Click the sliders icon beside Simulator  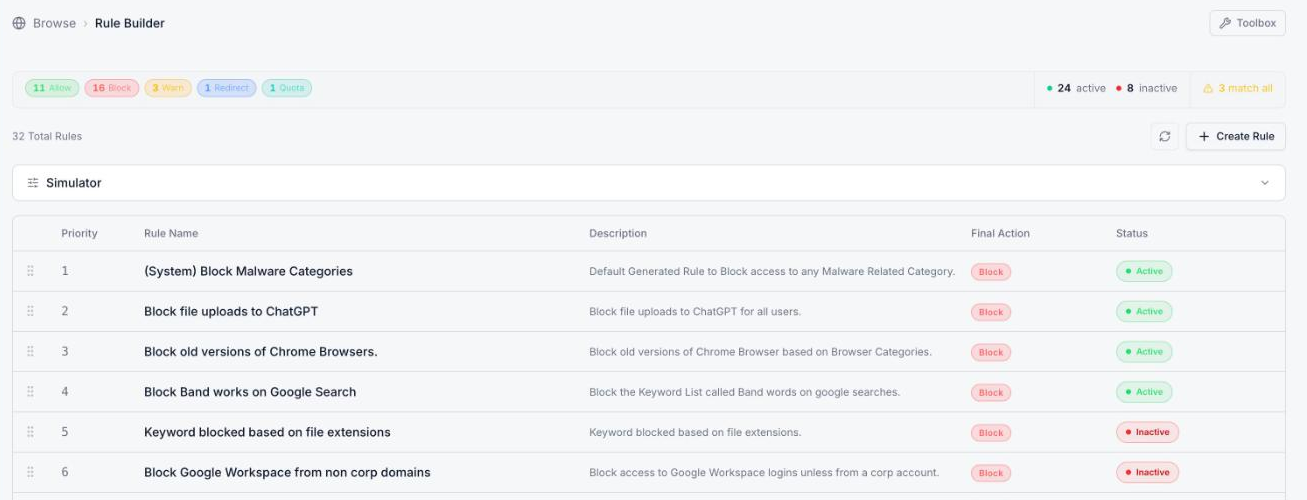coord(33,183)
